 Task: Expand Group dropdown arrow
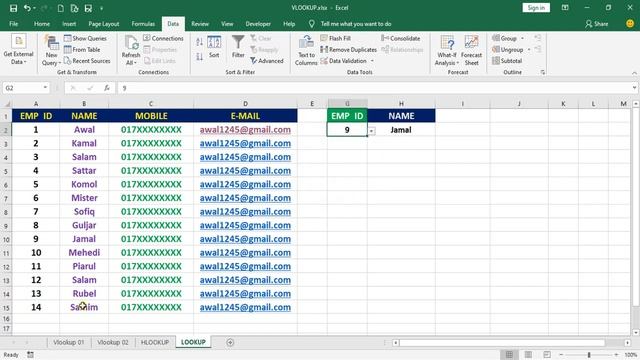(522, 38)
